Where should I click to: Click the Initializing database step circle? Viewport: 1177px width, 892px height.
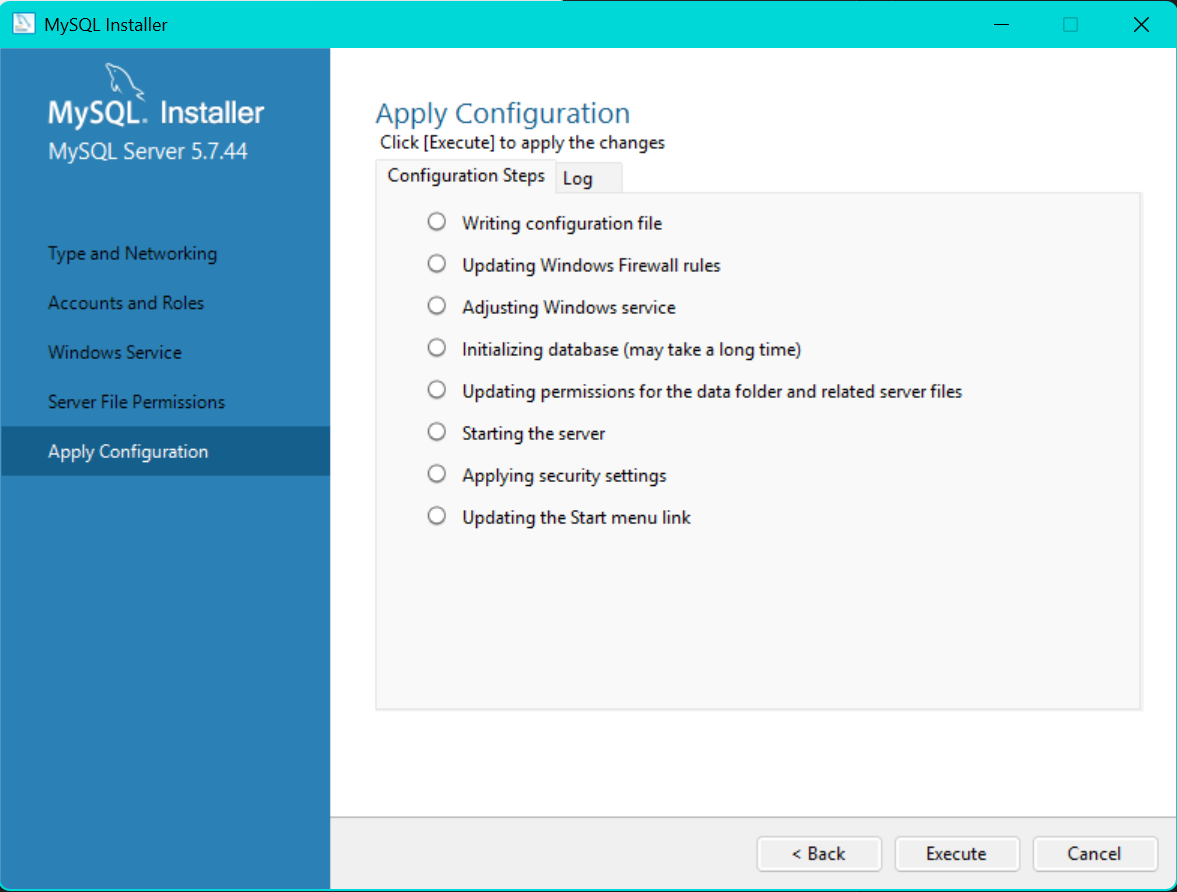click(x=437, y=348)
